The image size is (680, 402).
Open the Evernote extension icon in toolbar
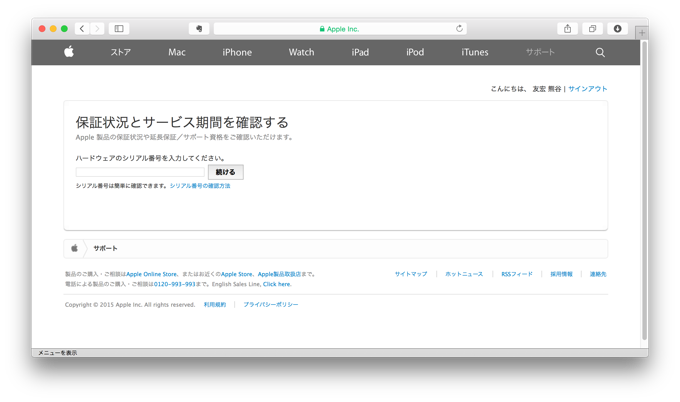[199, 29]
